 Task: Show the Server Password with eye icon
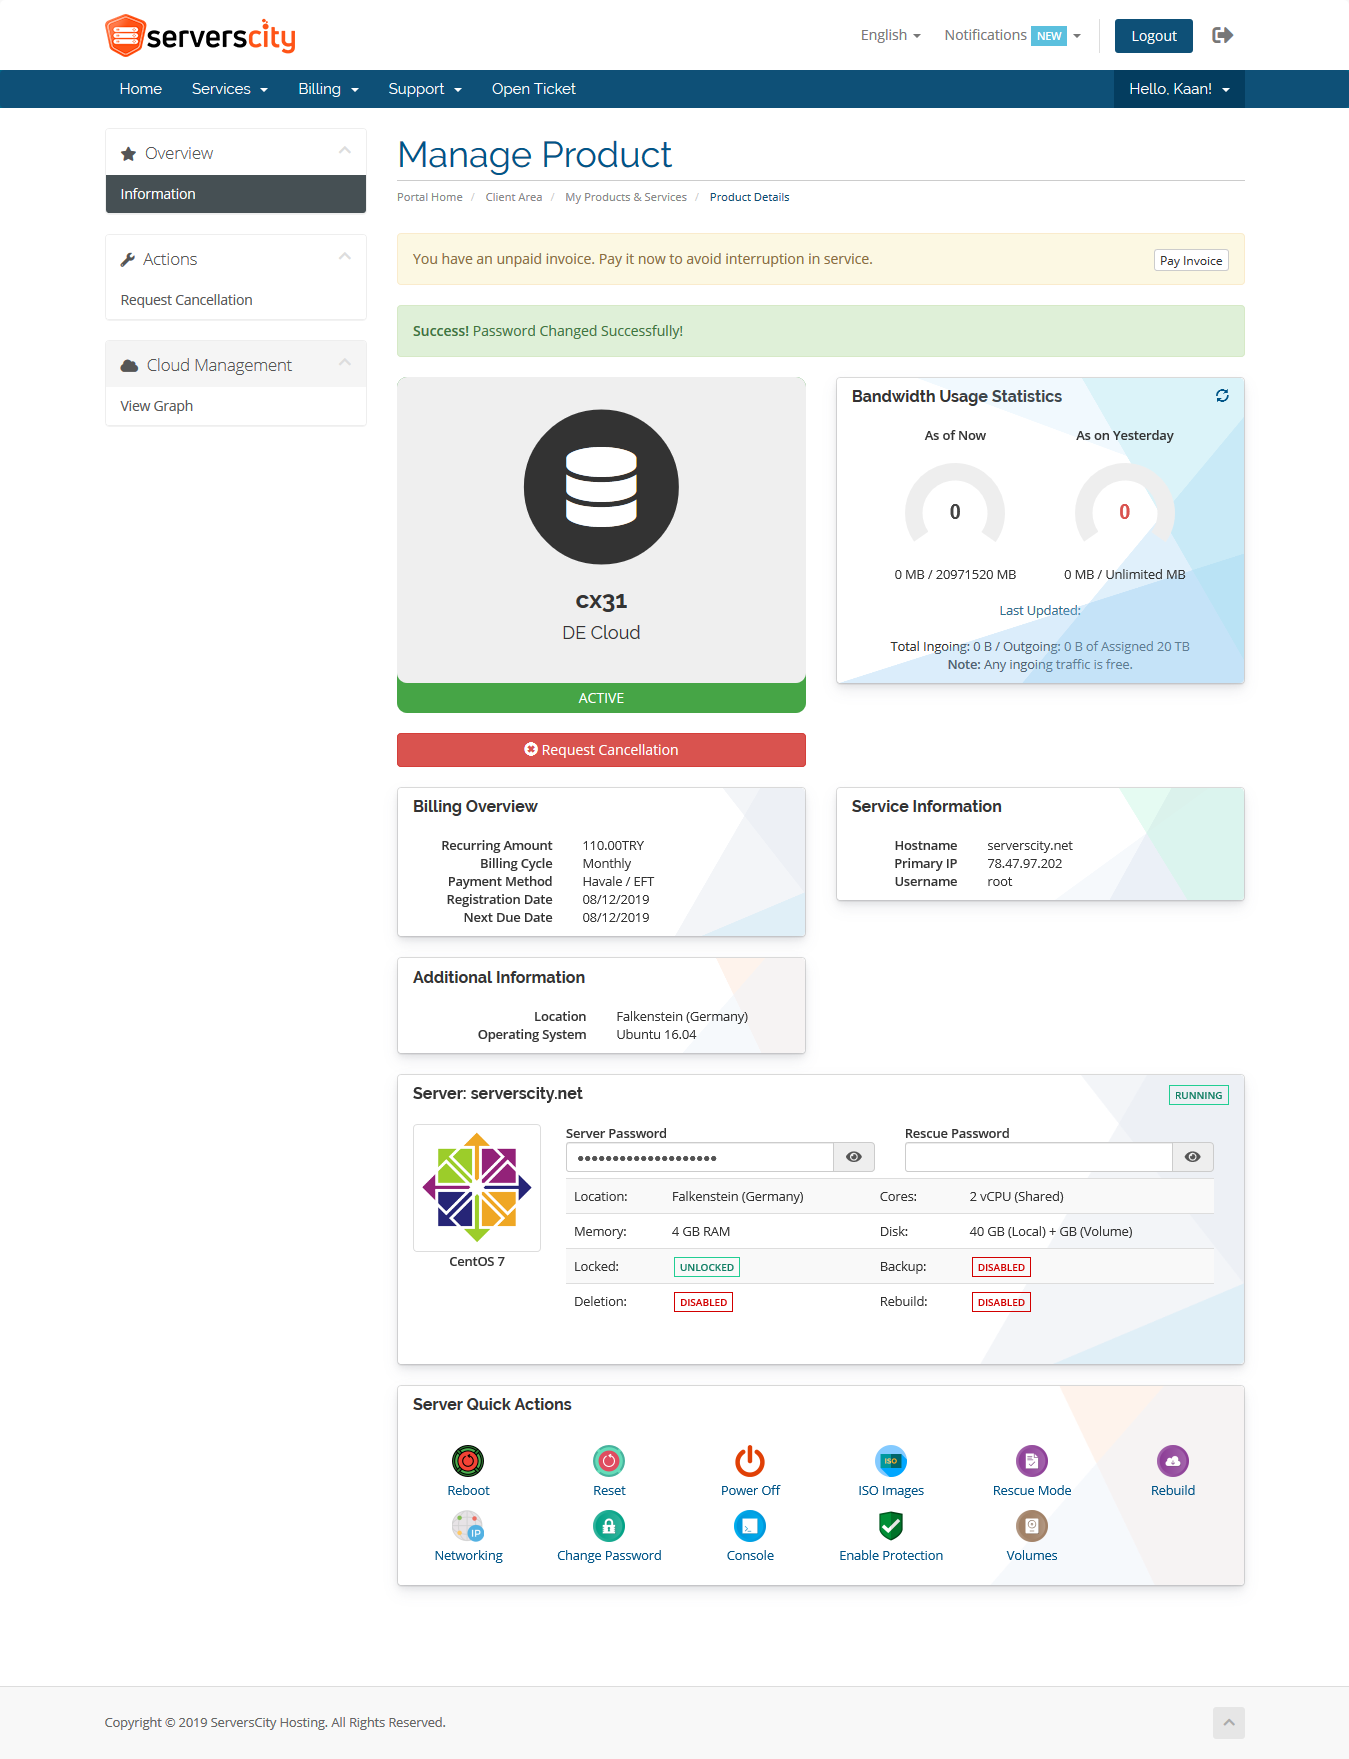click(854, 1157)
